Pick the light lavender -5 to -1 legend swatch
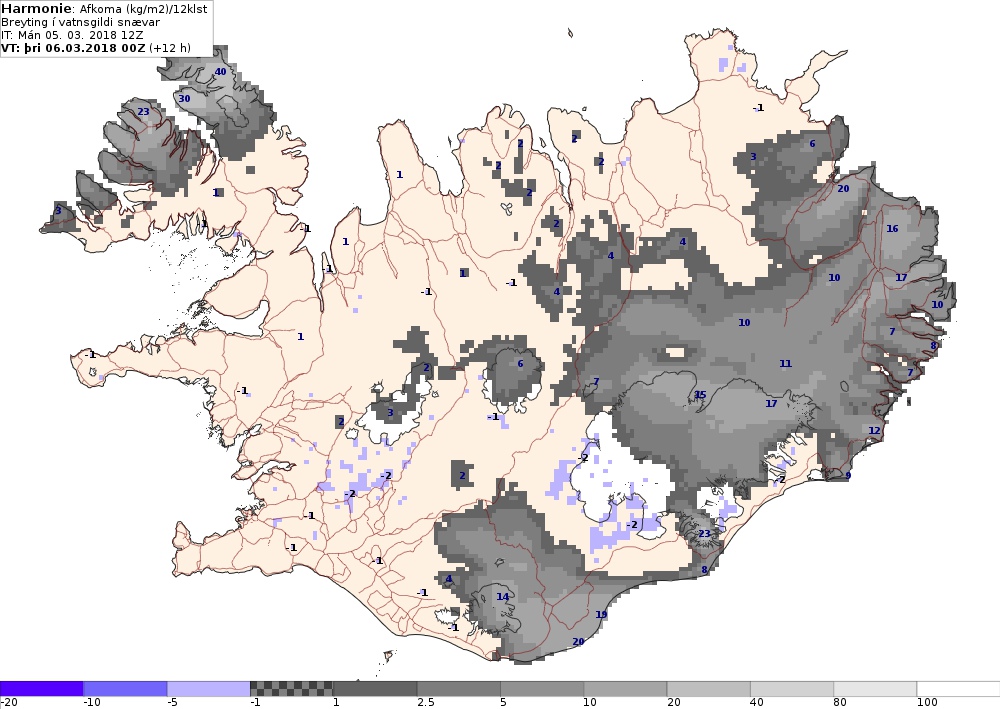This screenshot has width=1000, height=709. tap(209, 689)
